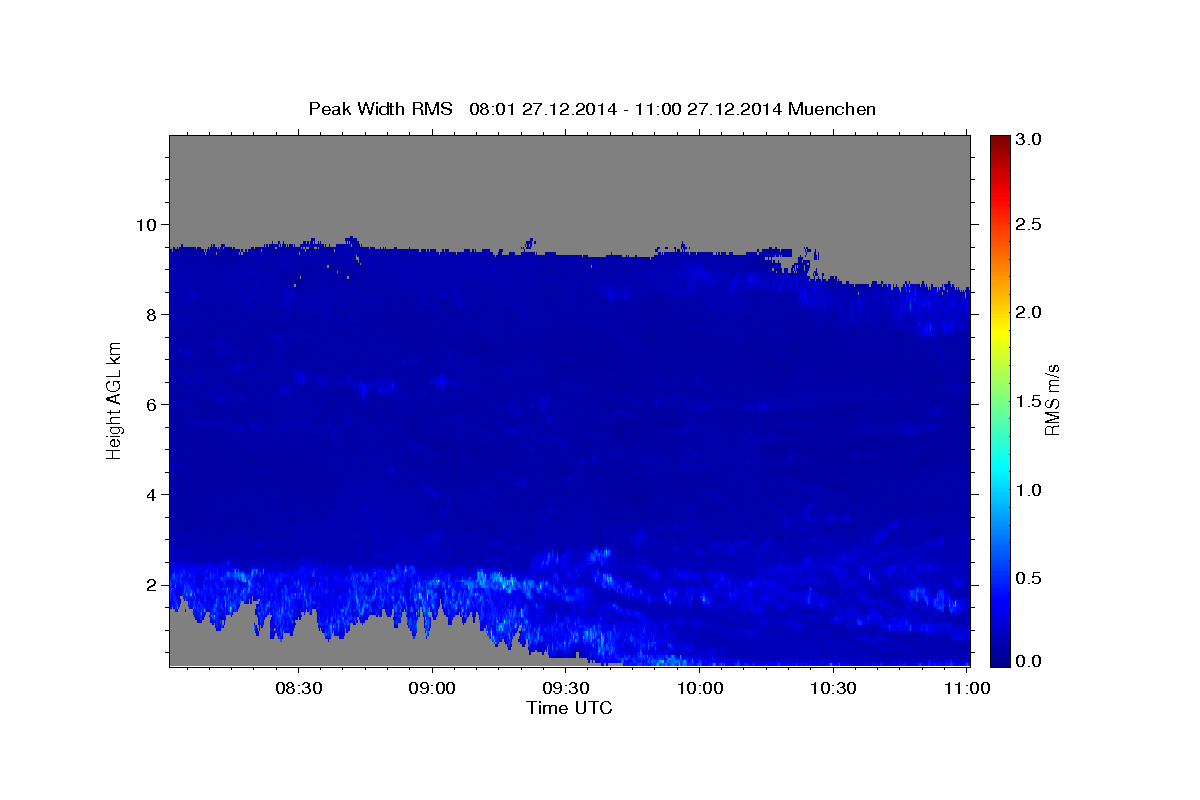Click the 10:00 time tick label
The height and width of the screenshot is (800, 1200).
point(700,688)
